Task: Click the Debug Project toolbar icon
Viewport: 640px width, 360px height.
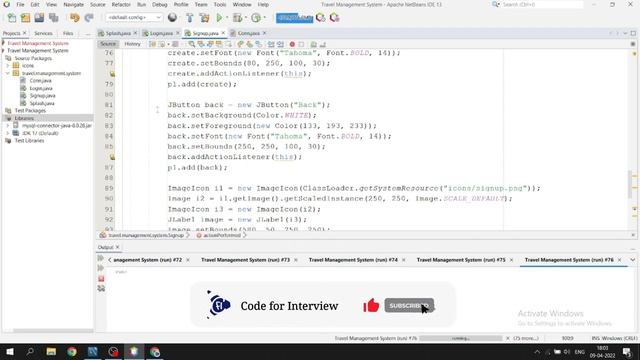Action: point(237,18)
